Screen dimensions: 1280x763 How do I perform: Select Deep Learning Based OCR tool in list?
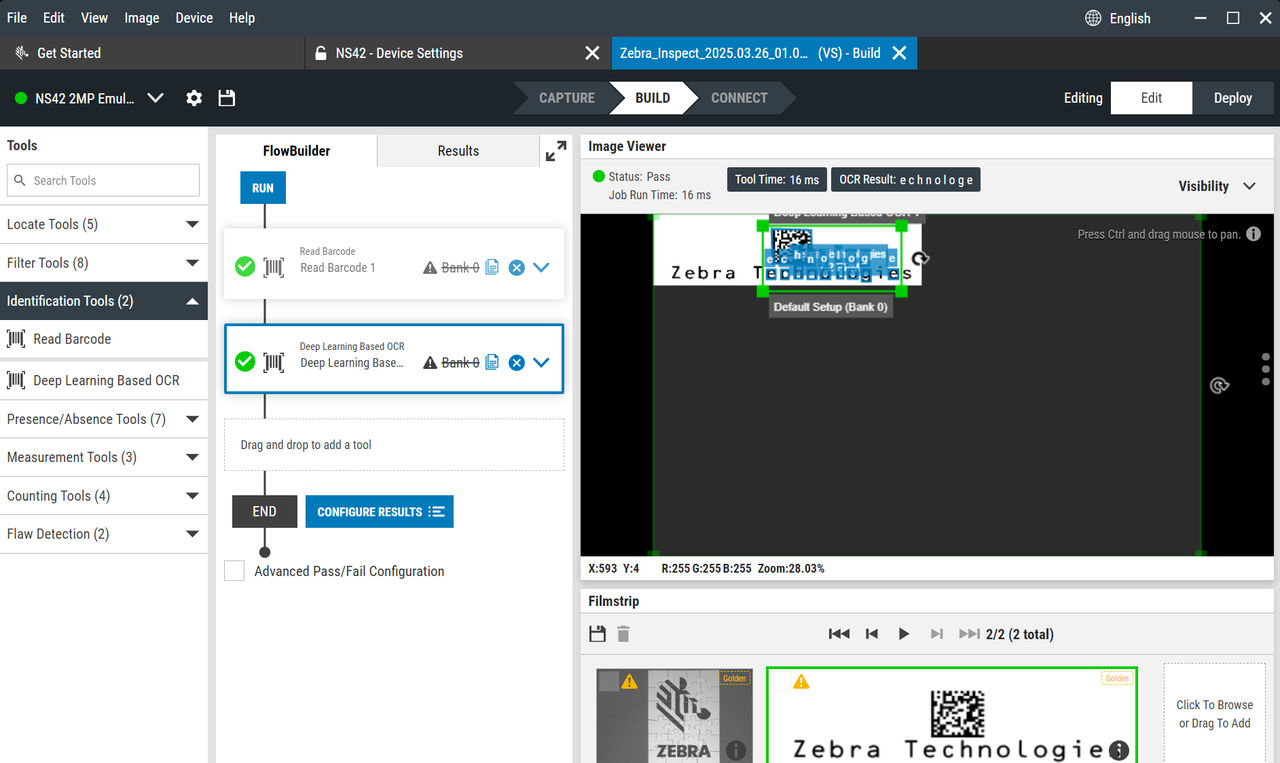tap(104, 380)
